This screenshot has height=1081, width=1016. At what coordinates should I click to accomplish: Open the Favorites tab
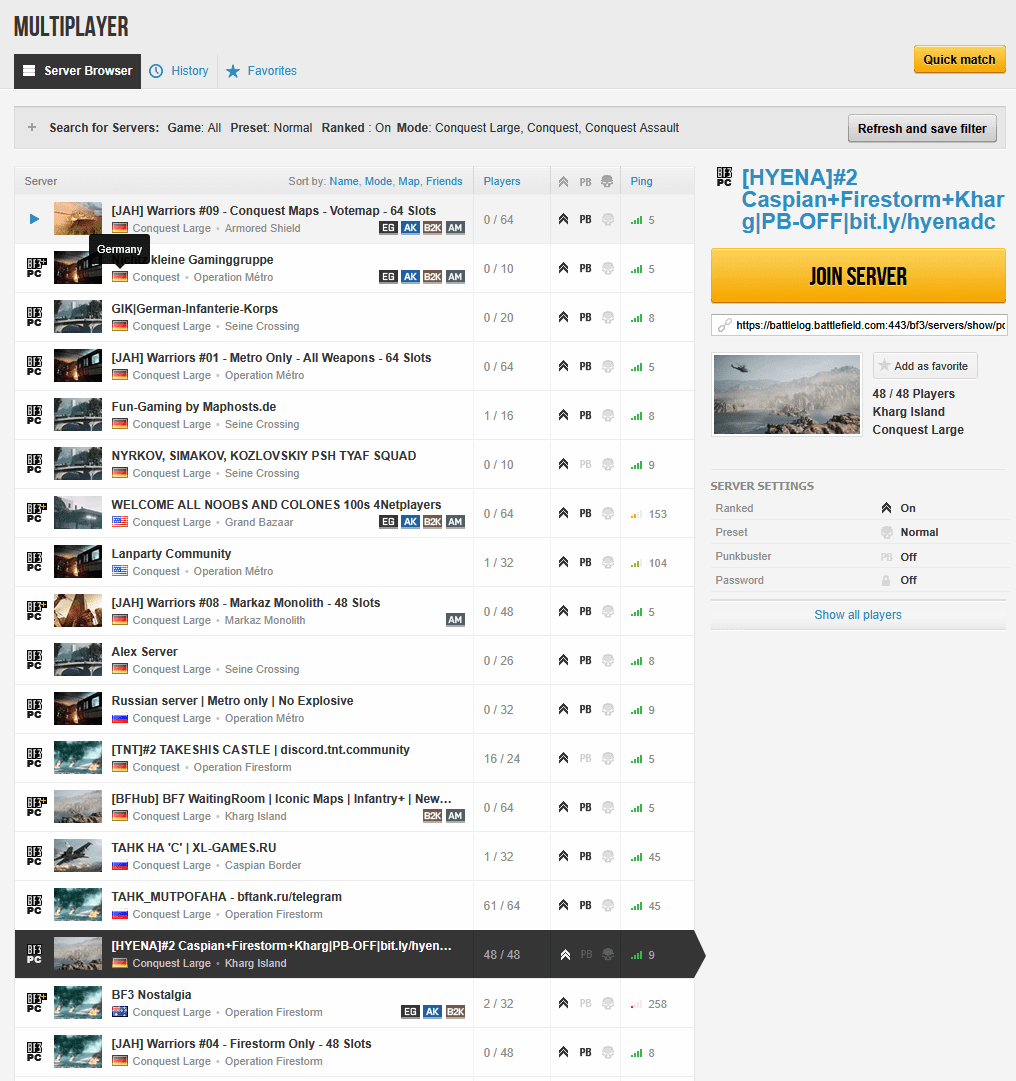[x=261, y=71]
